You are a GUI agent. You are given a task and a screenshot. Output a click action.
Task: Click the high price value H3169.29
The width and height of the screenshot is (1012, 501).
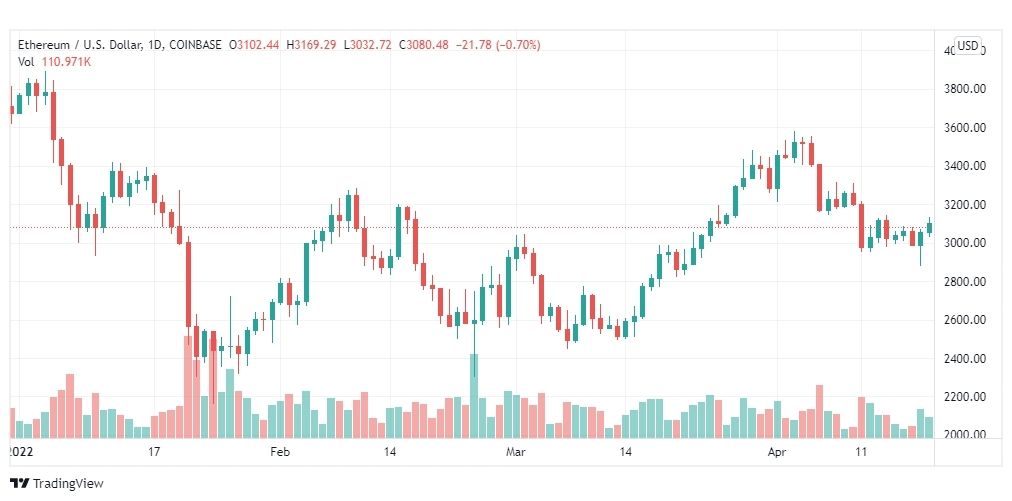(312, 45)
